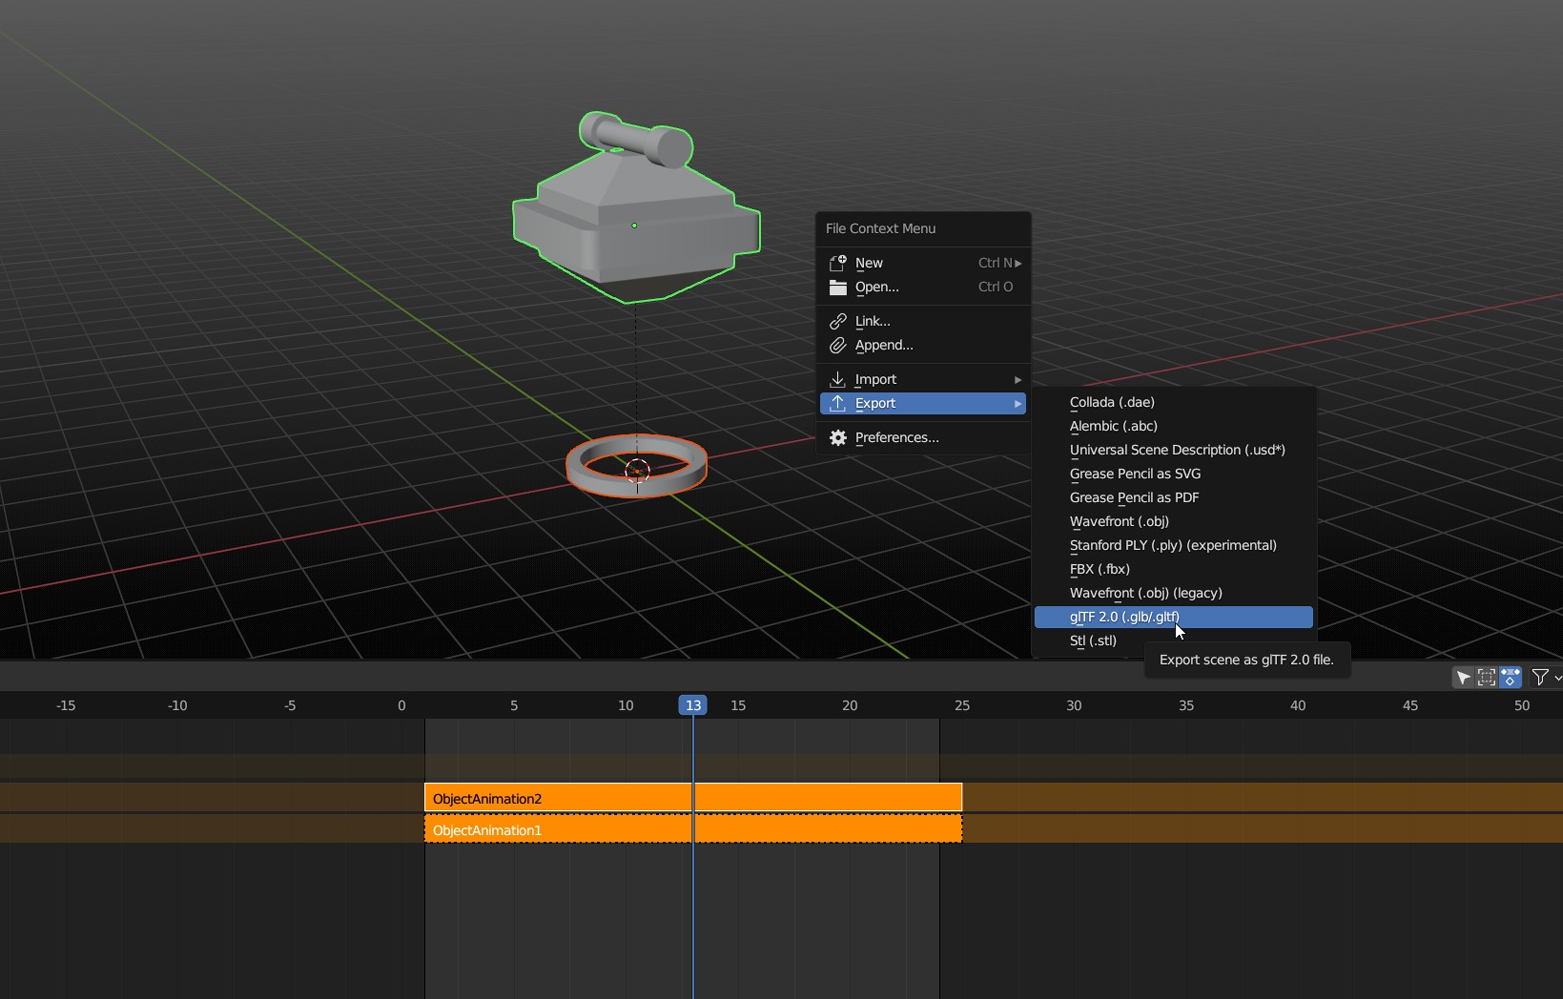Select the Tweak tool arrow icon in timeline header

point(1462,677)
